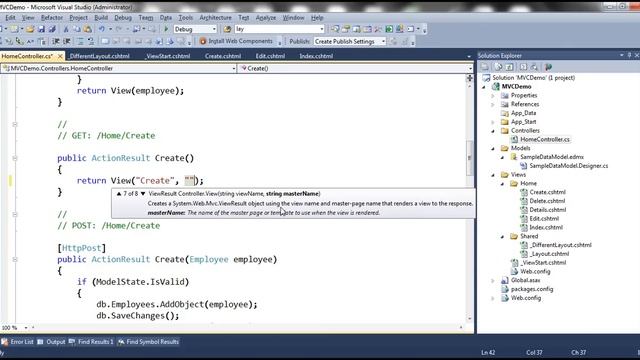640x360 pixels.
Task: Increase line indent via text editor toolbar
Action: pyautogui.click(x=67, y=41)
